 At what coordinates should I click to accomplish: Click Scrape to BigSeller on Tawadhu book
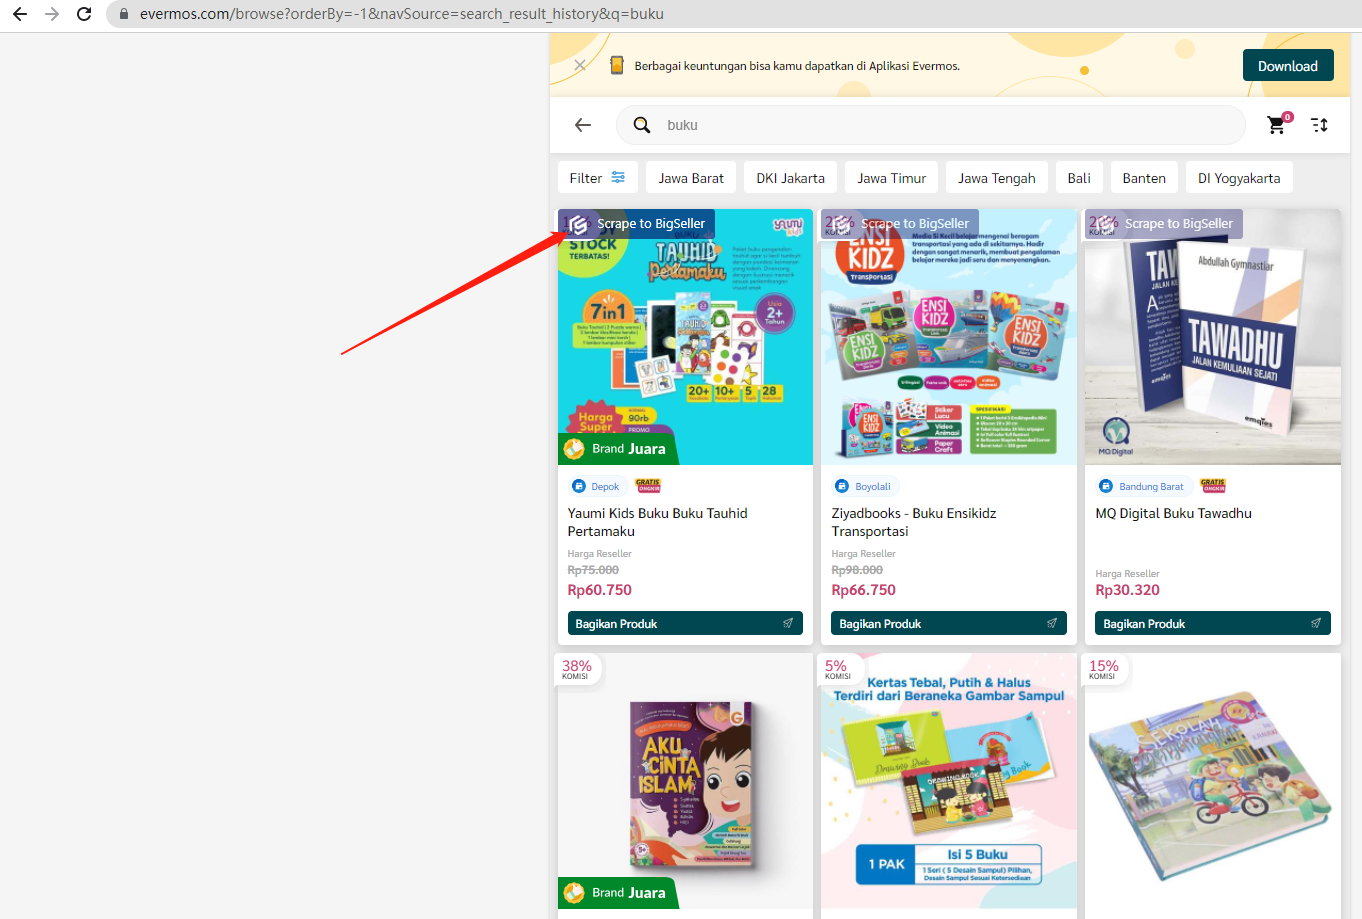coord(1167,224)
